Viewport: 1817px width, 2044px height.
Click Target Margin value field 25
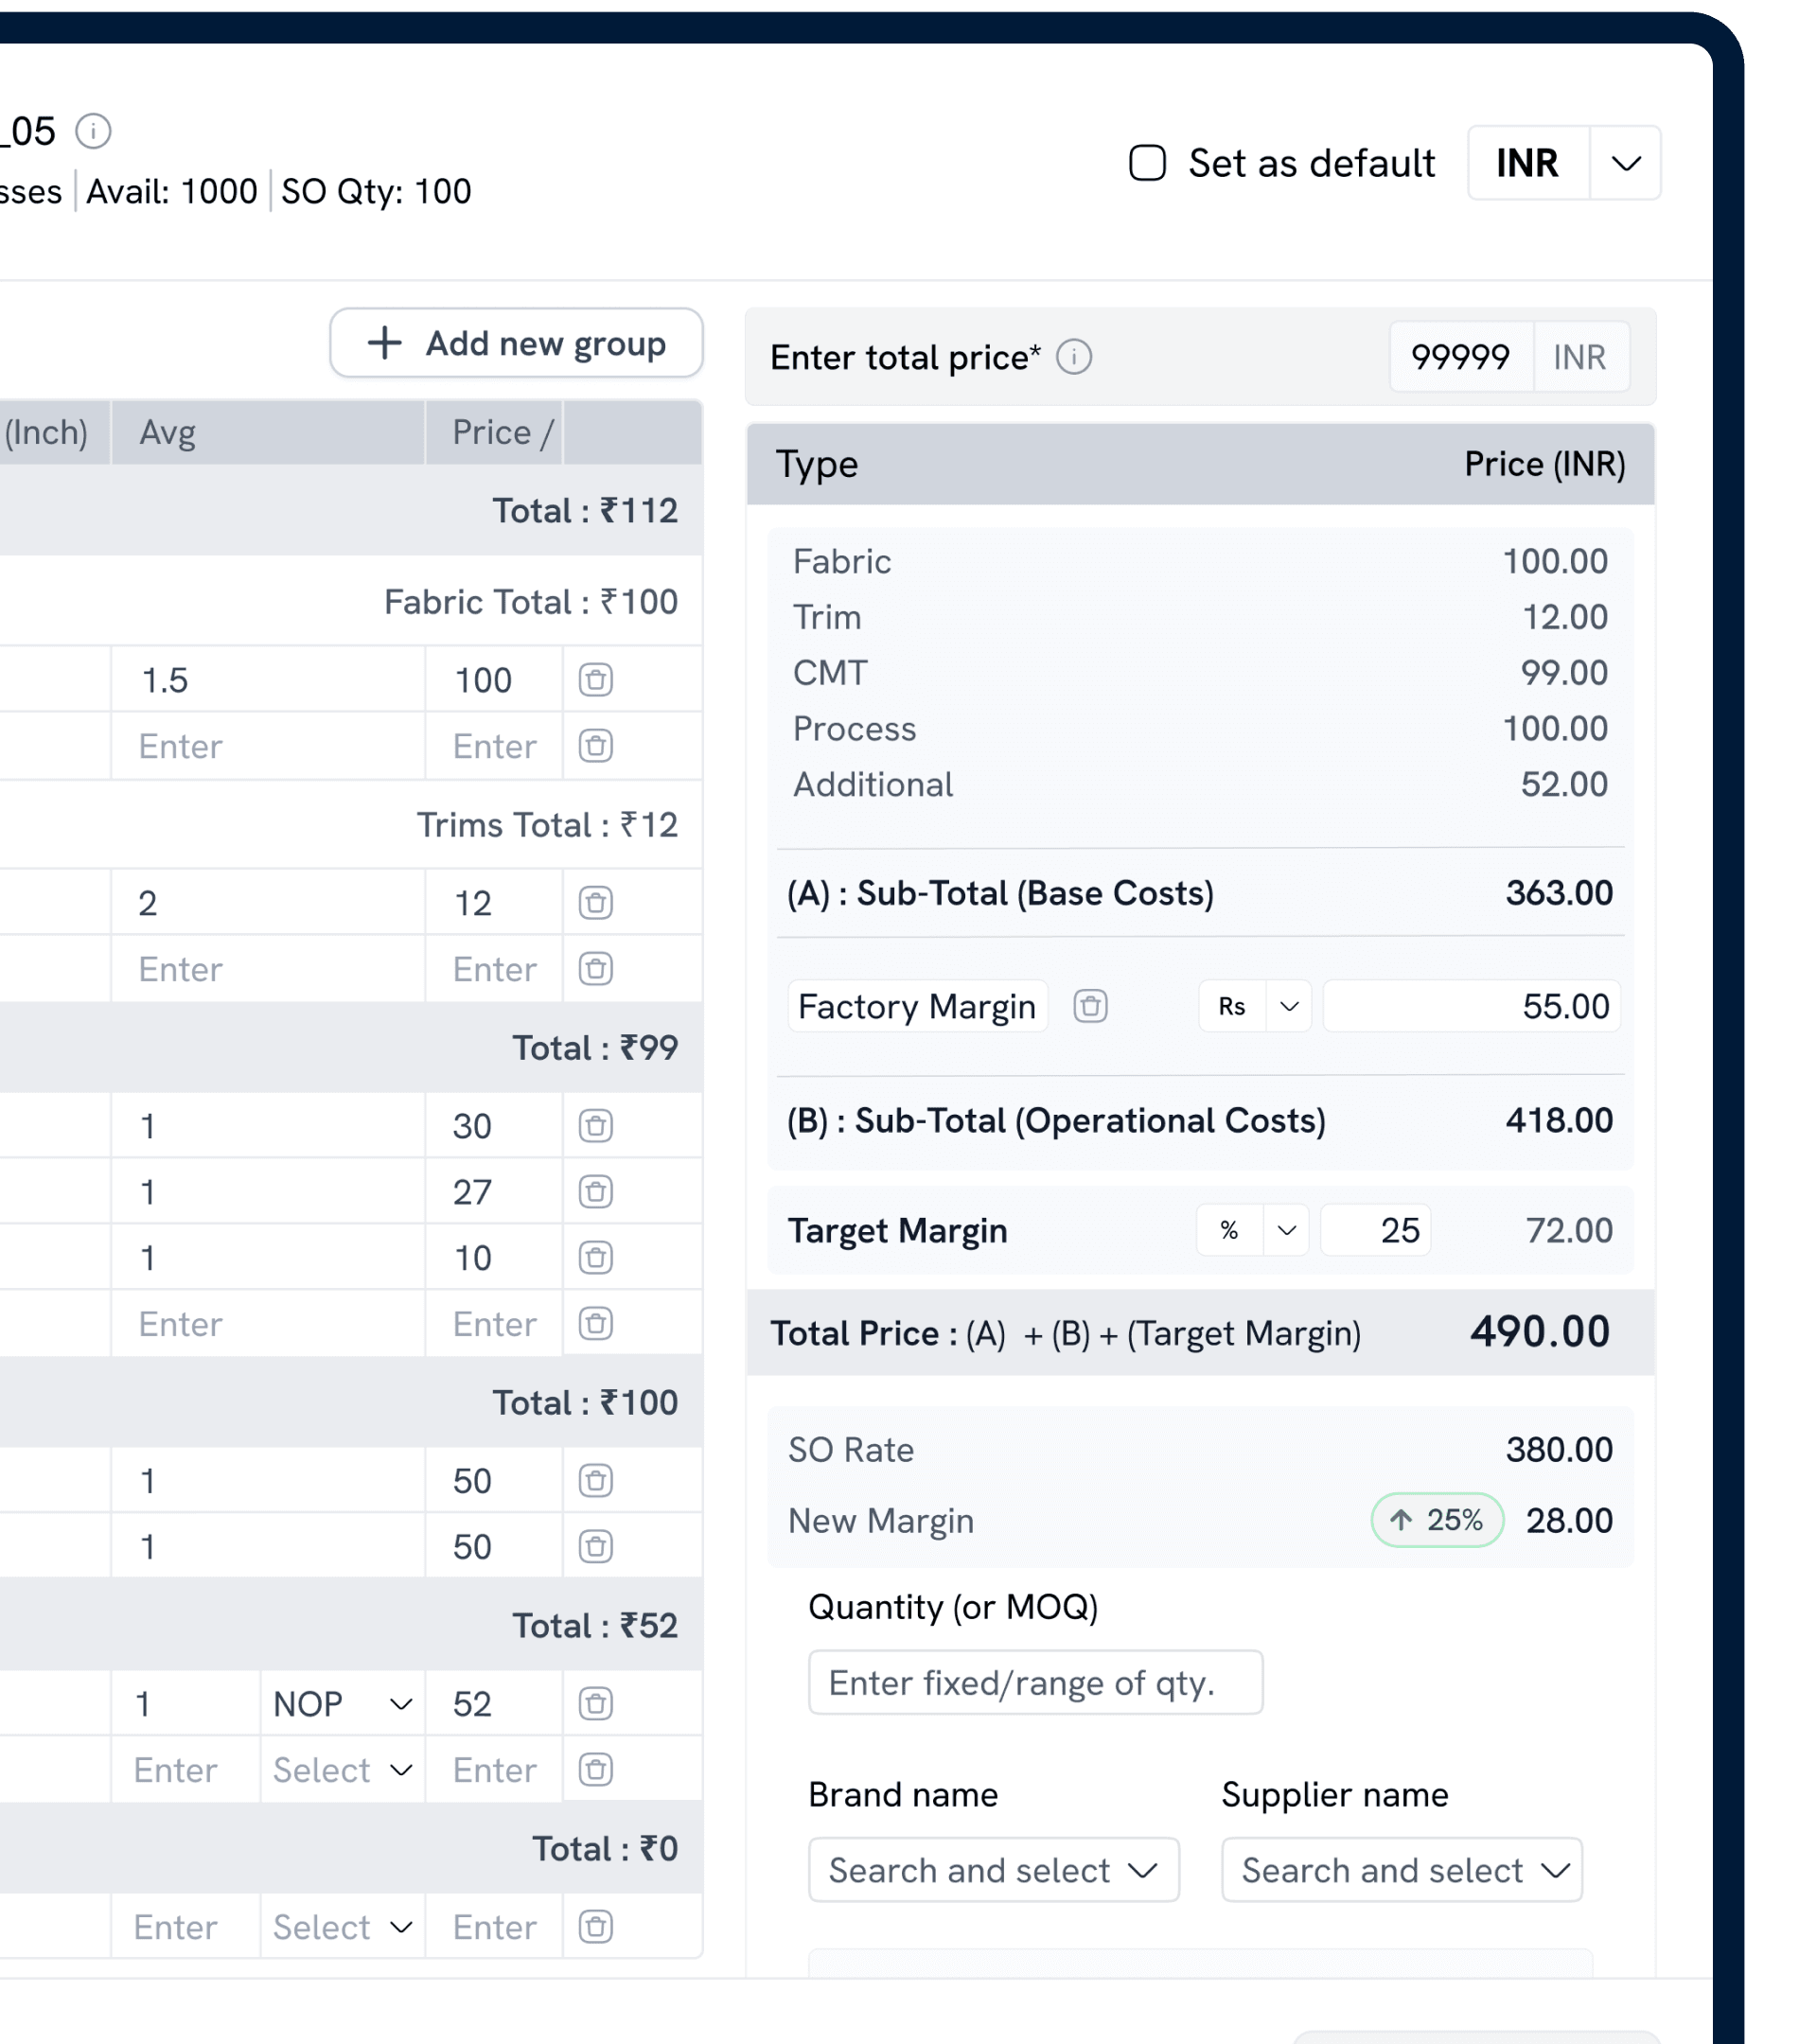pos(1376,1230)
